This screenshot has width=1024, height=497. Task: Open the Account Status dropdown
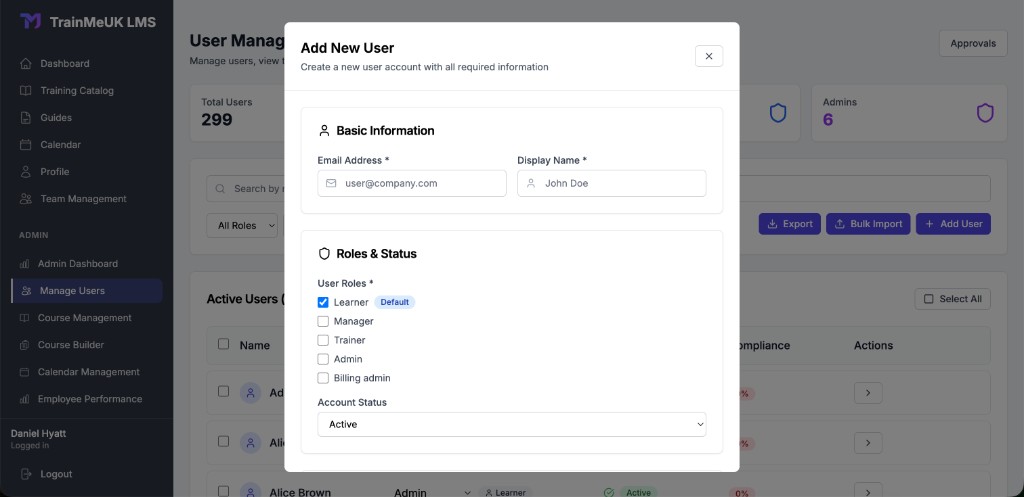coord(511,425)
